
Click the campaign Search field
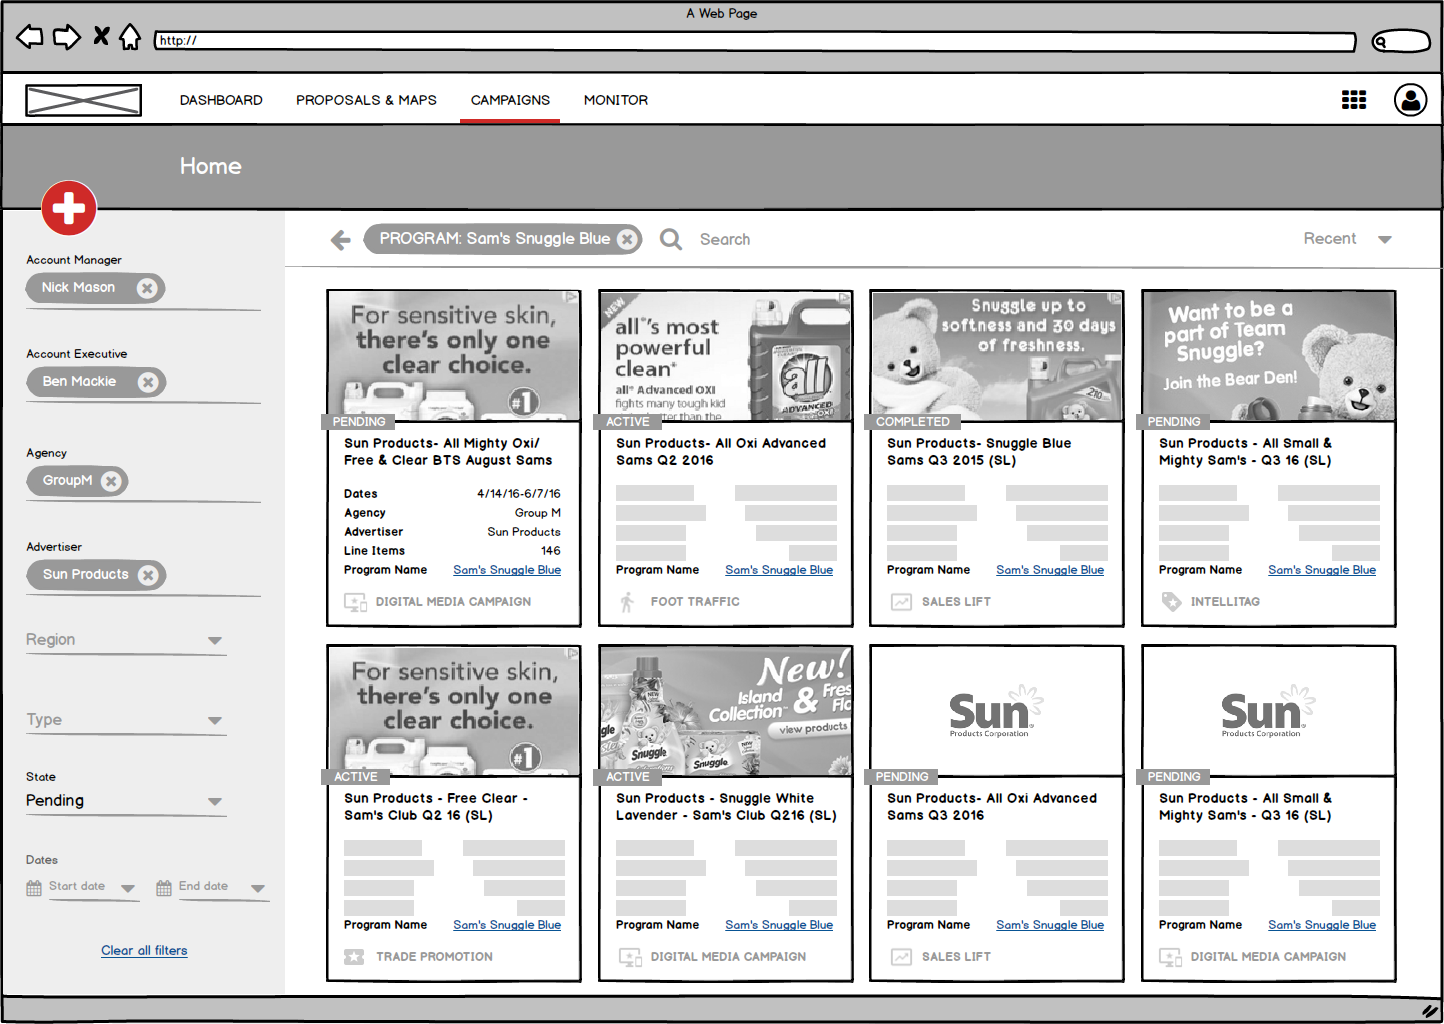click(x=725, y=239)
